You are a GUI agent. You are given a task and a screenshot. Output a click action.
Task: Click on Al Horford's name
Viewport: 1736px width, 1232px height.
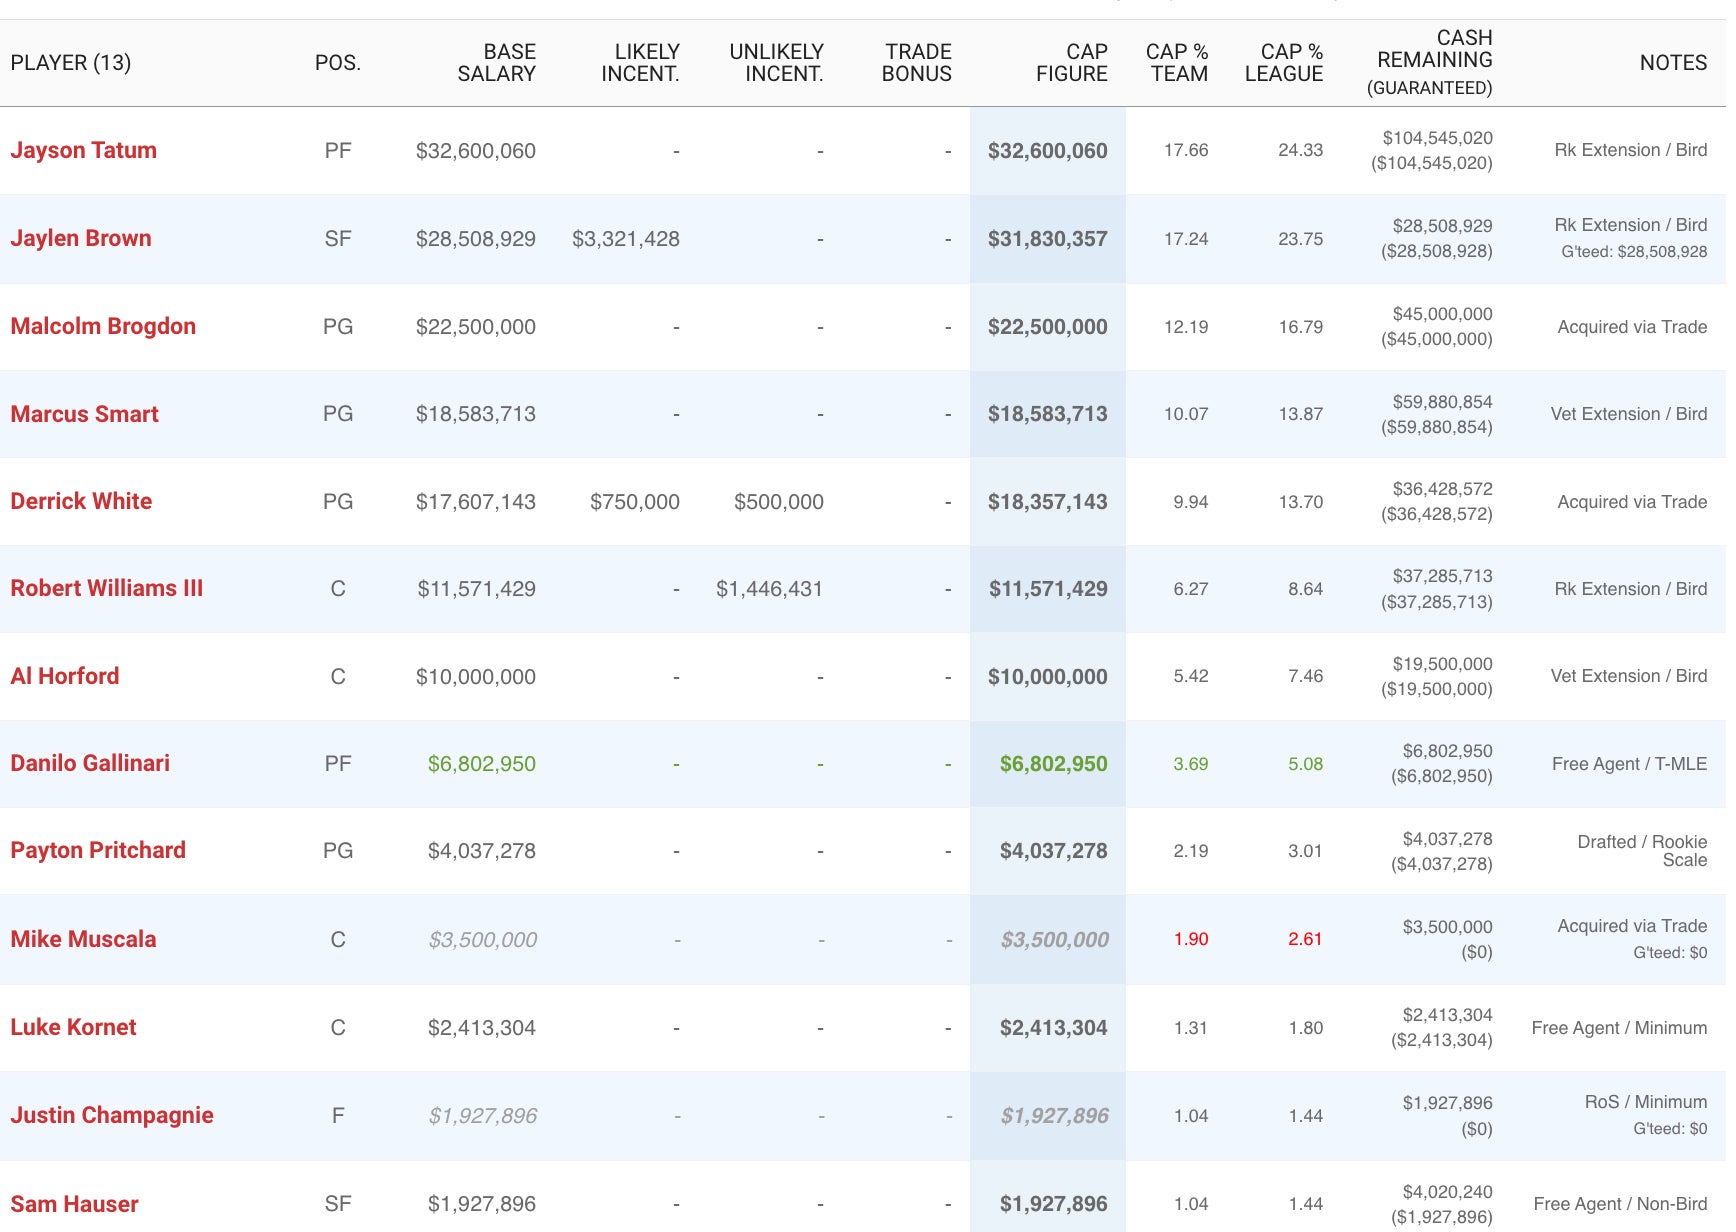(x=64, y=677)
